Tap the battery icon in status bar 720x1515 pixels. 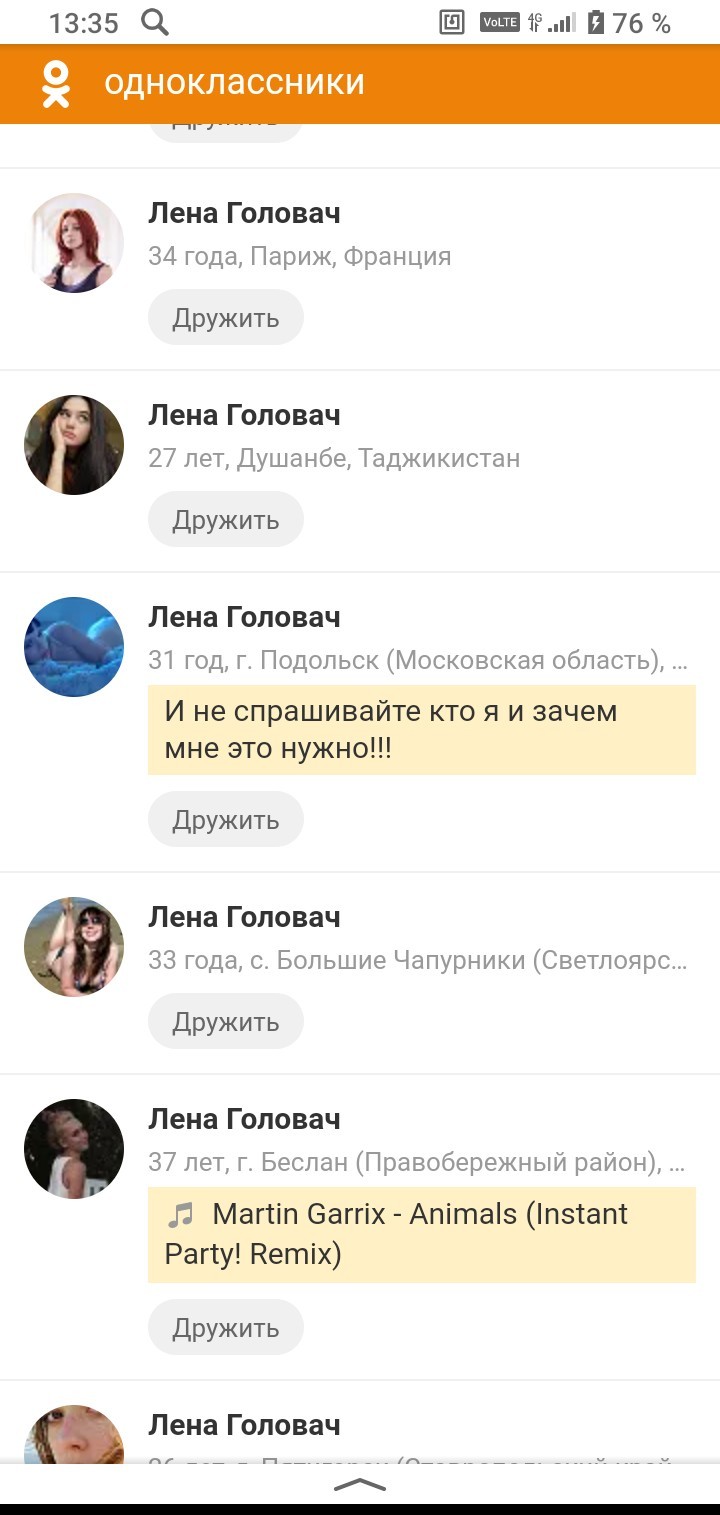coord(596,22)
